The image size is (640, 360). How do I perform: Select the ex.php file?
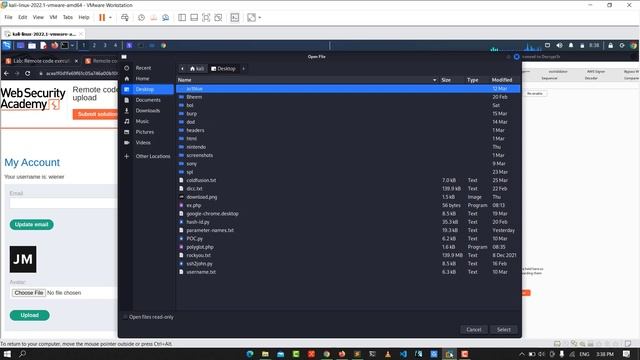pyautogui.click(x=348, y=205)
